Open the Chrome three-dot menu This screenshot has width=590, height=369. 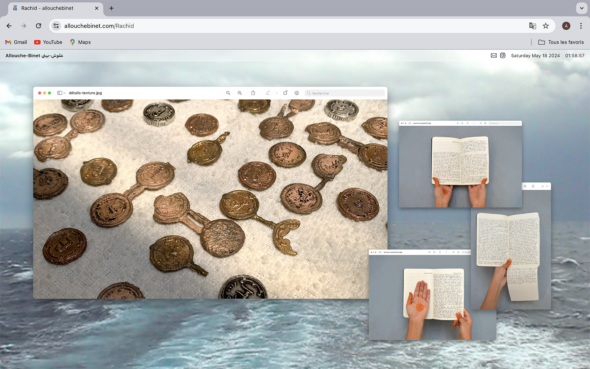(581, 26)
